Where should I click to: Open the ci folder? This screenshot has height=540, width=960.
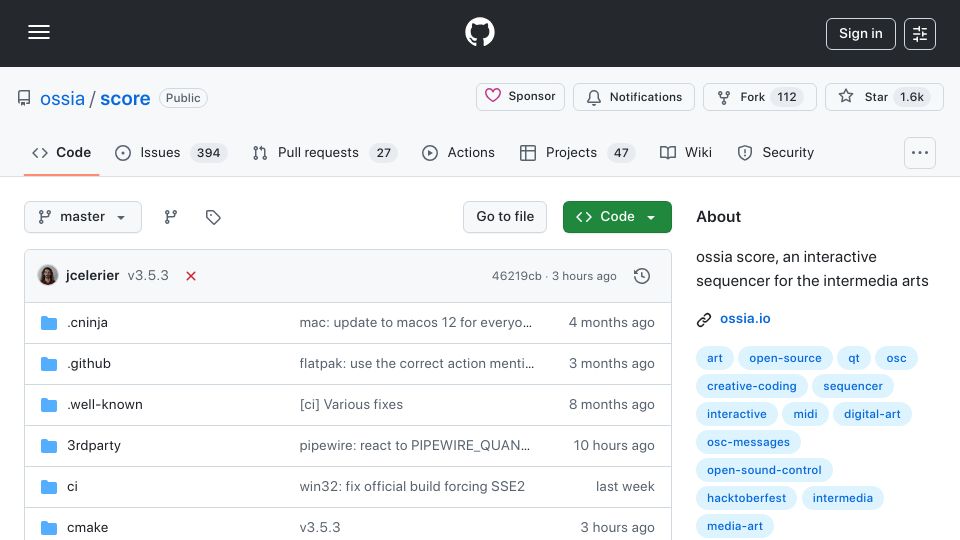pyautogui.click(x=72, y=487)
